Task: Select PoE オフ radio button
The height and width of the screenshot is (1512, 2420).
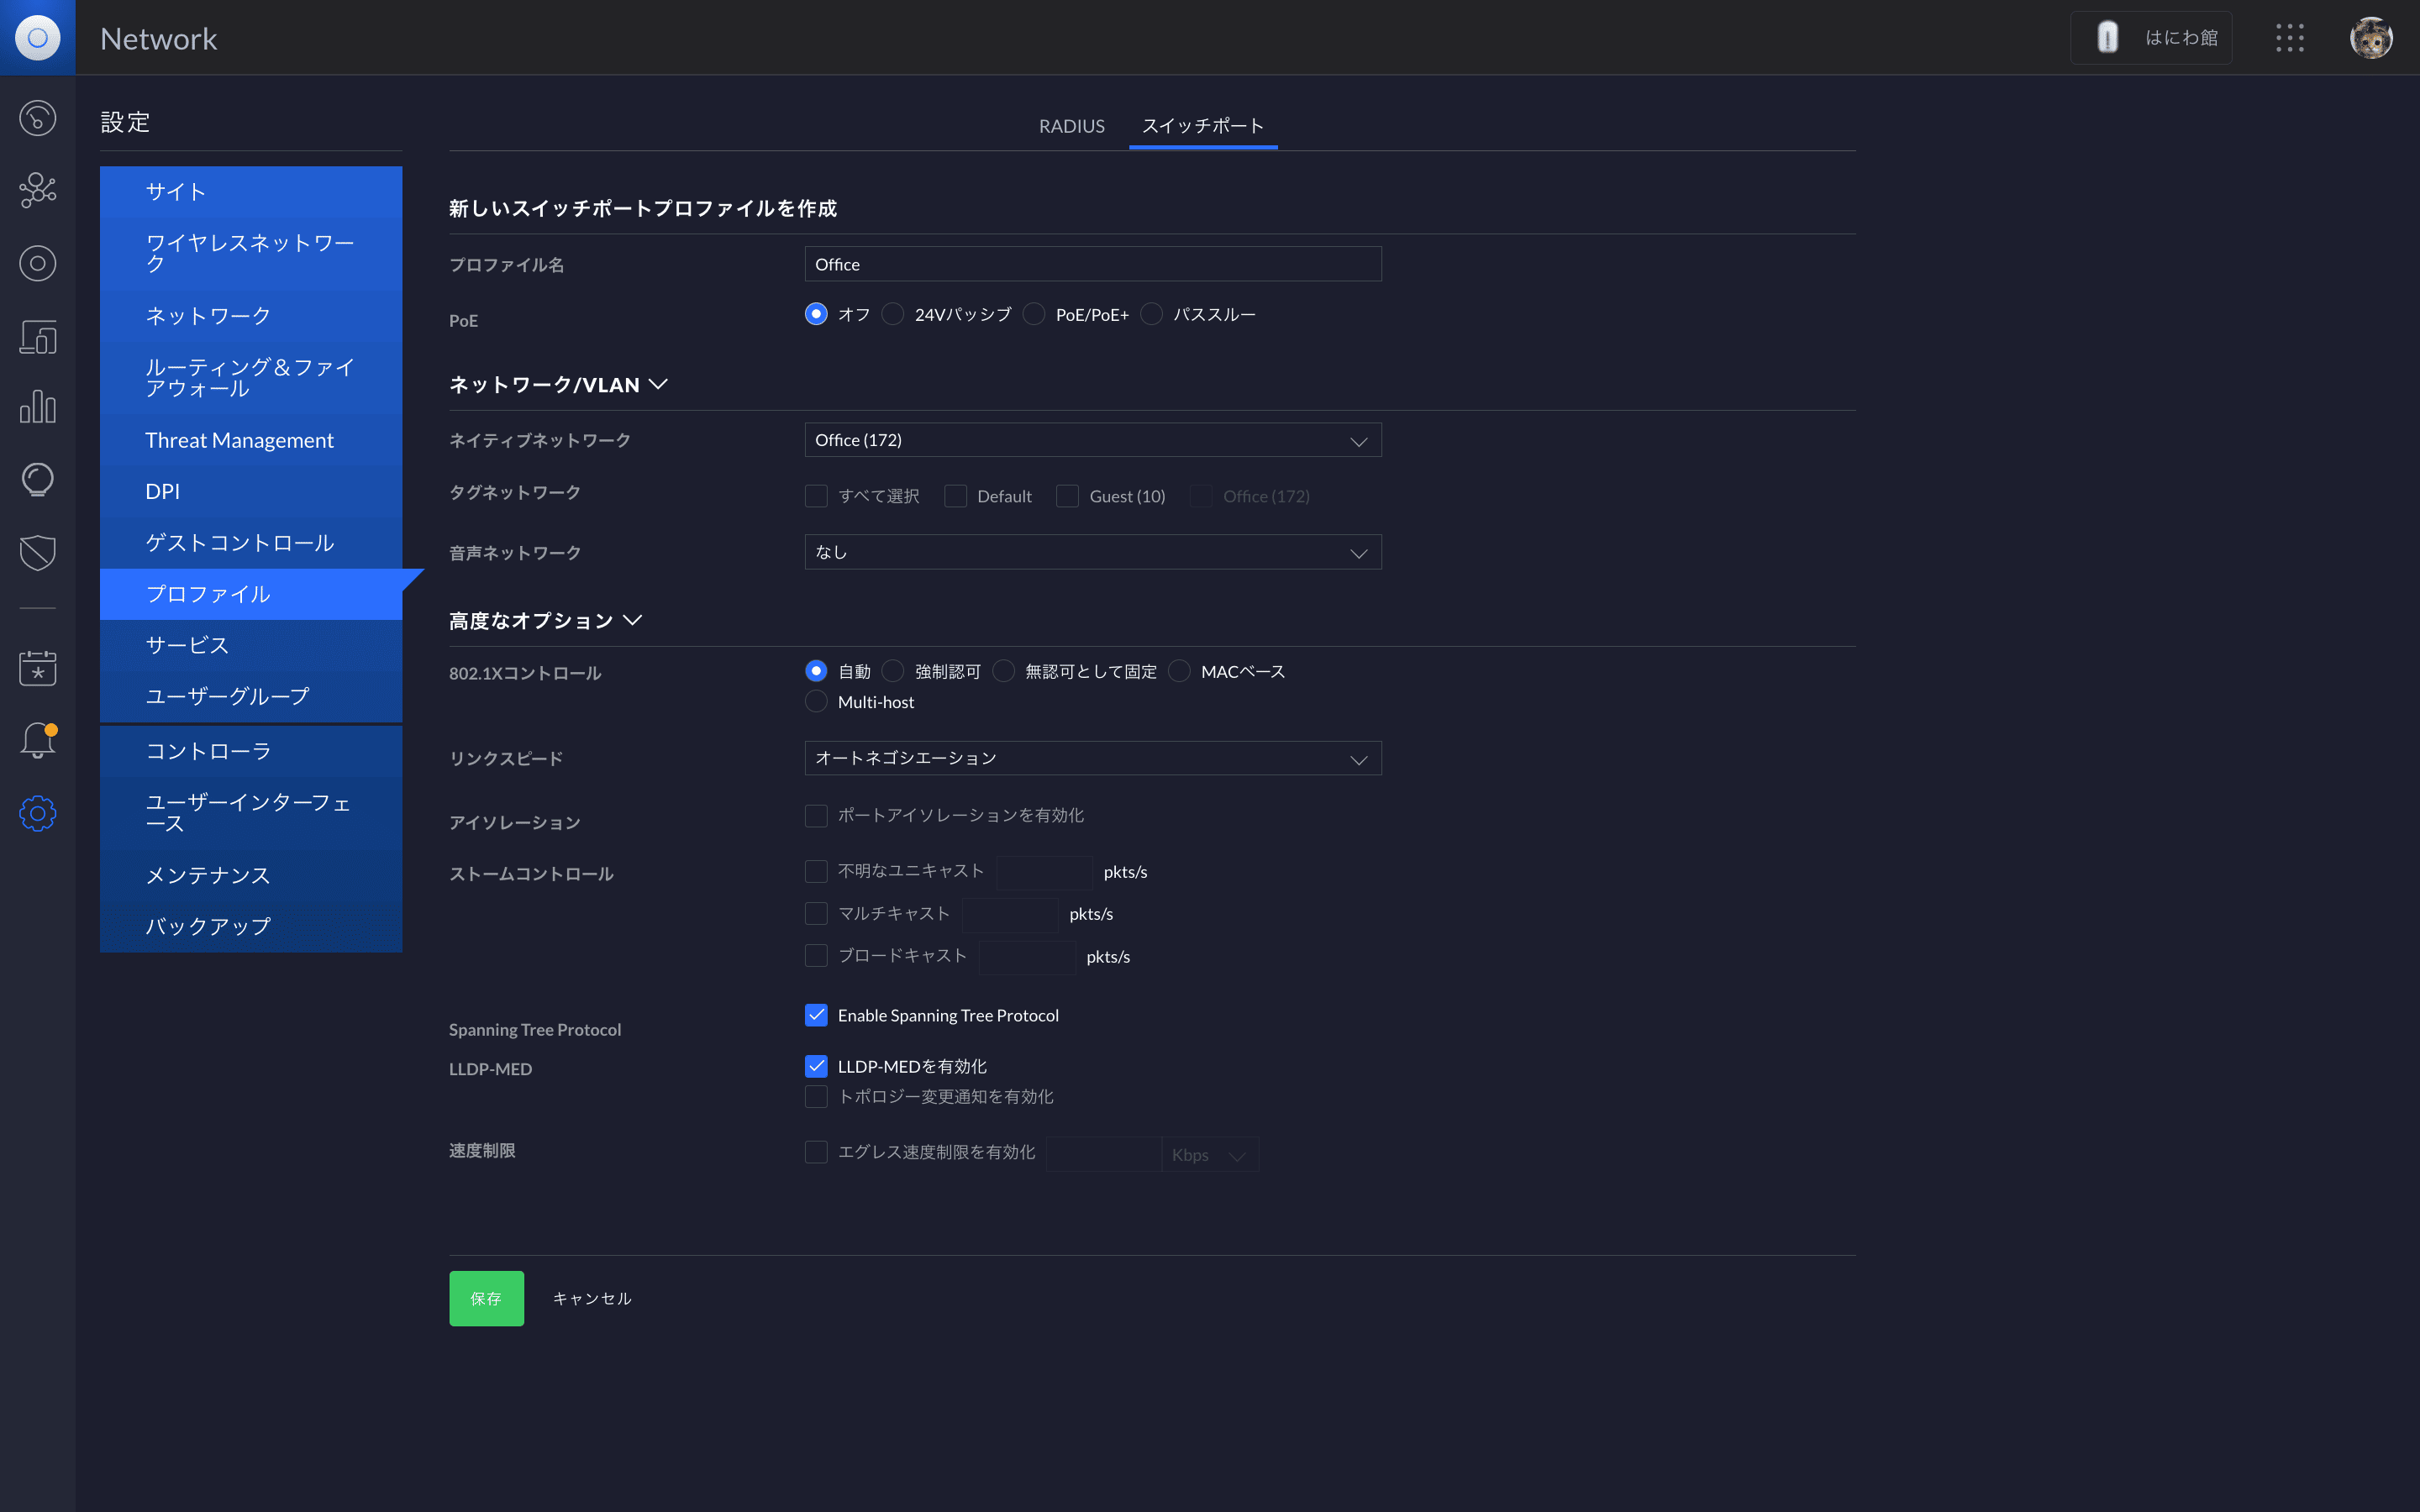Action: [x=816, y=314]
